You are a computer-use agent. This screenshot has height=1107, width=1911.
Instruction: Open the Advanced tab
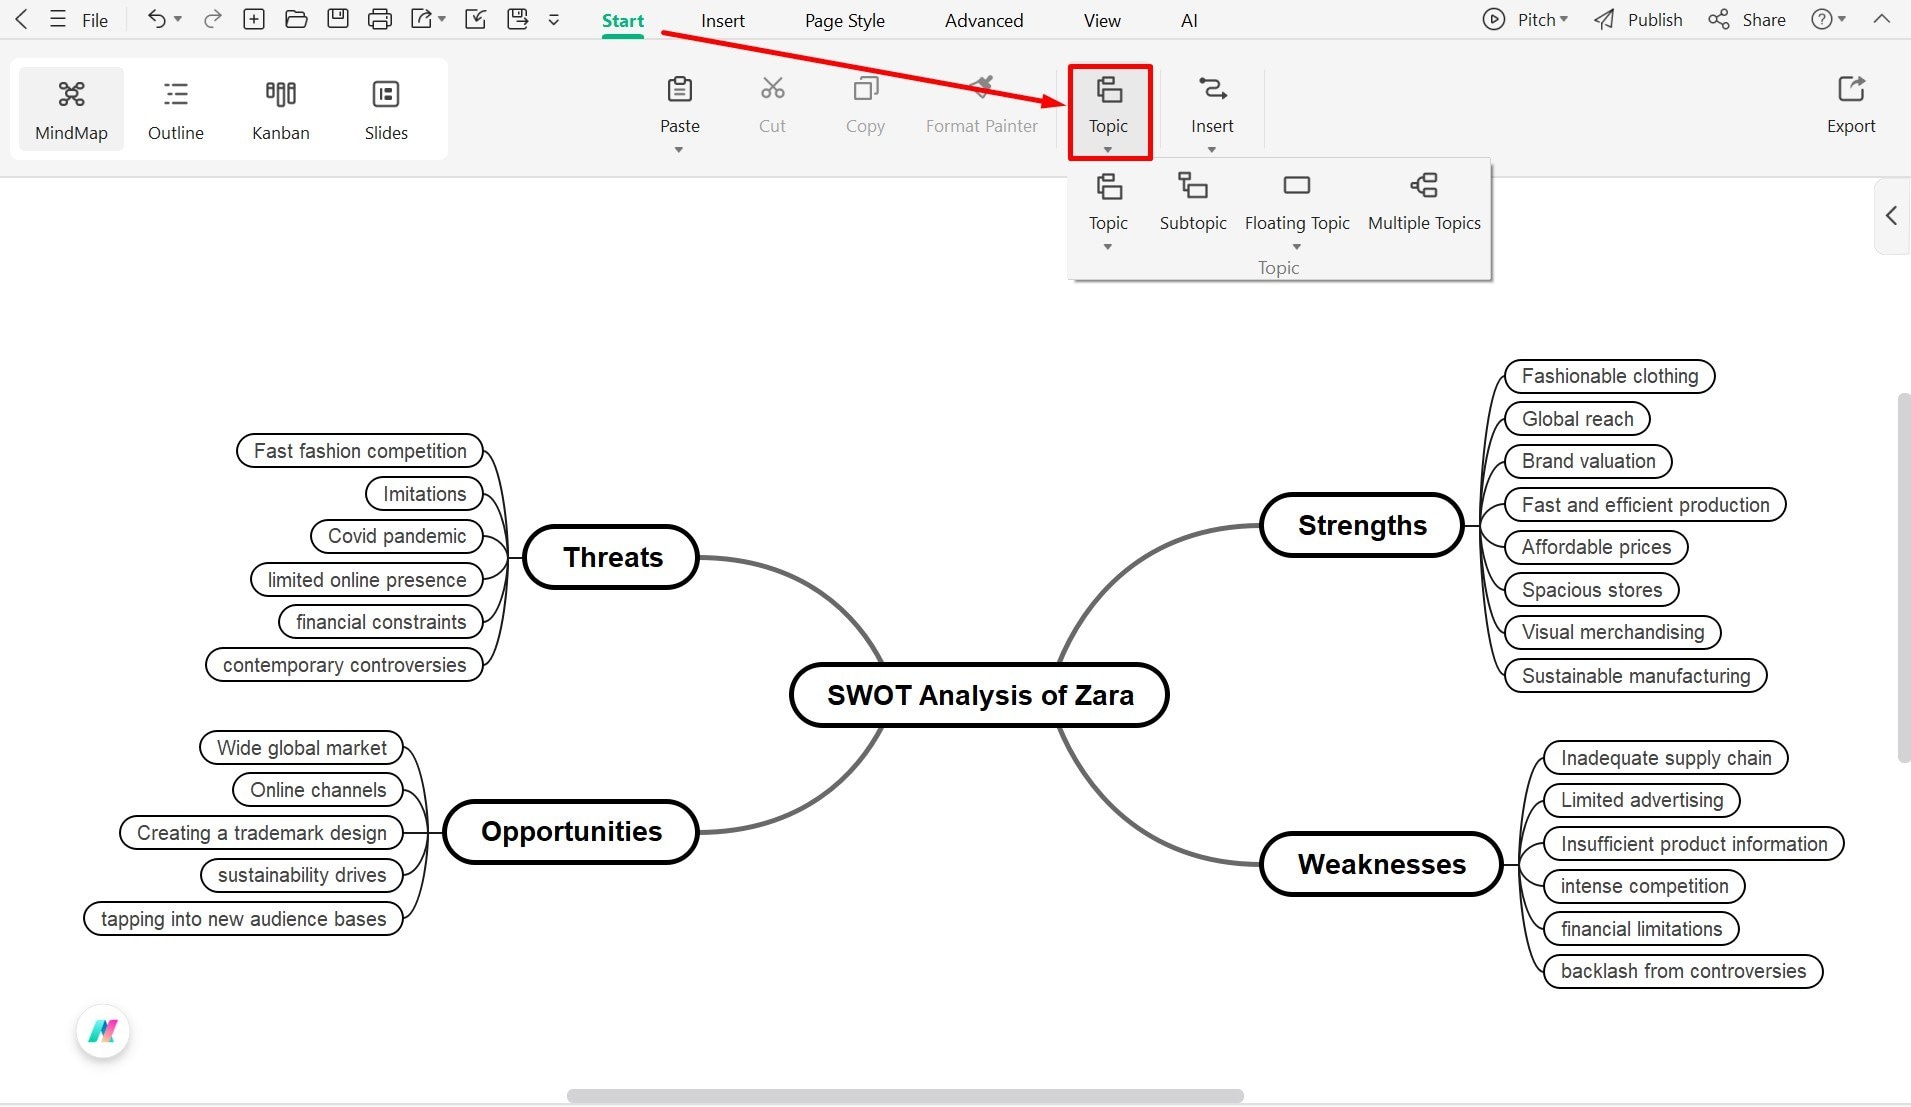pyautogui.click(x=984, y=20)
